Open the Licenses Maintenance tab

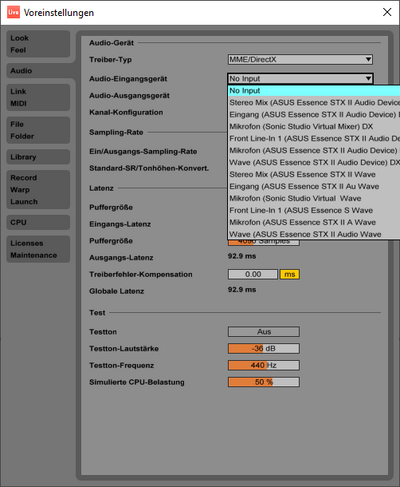[x=38, y=249]
